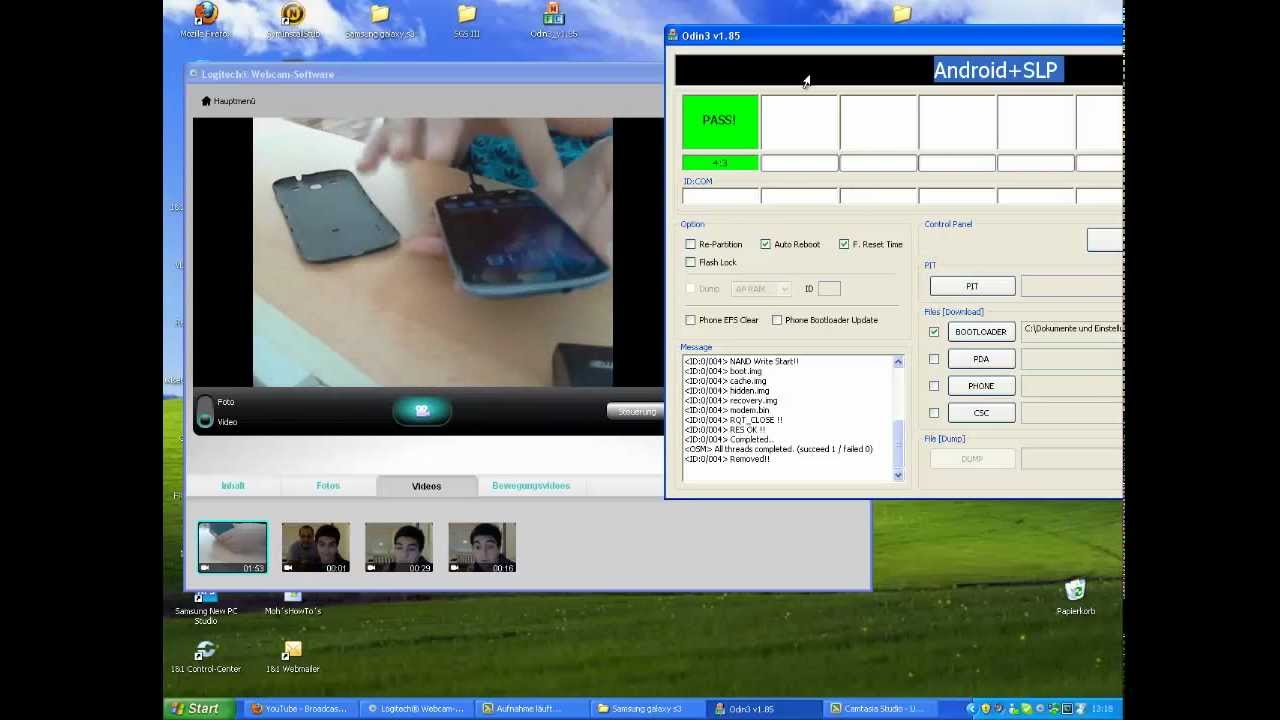Click the CSC file button
Screen dimensions: 1280x720
(x=981, y=413)
